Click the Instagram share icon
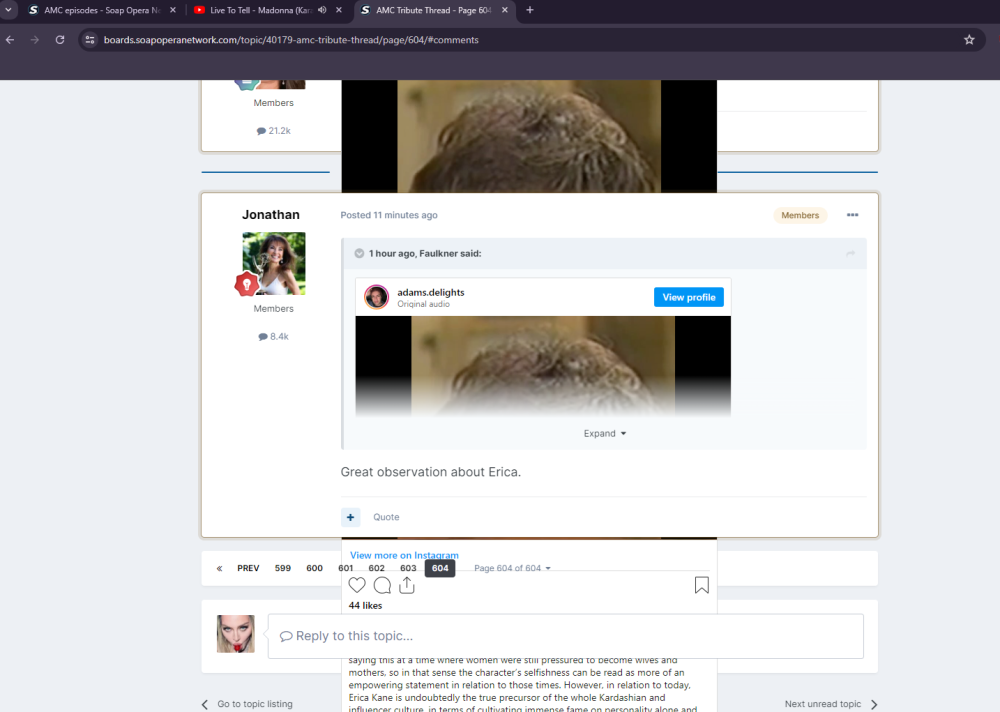 point(407,586)
